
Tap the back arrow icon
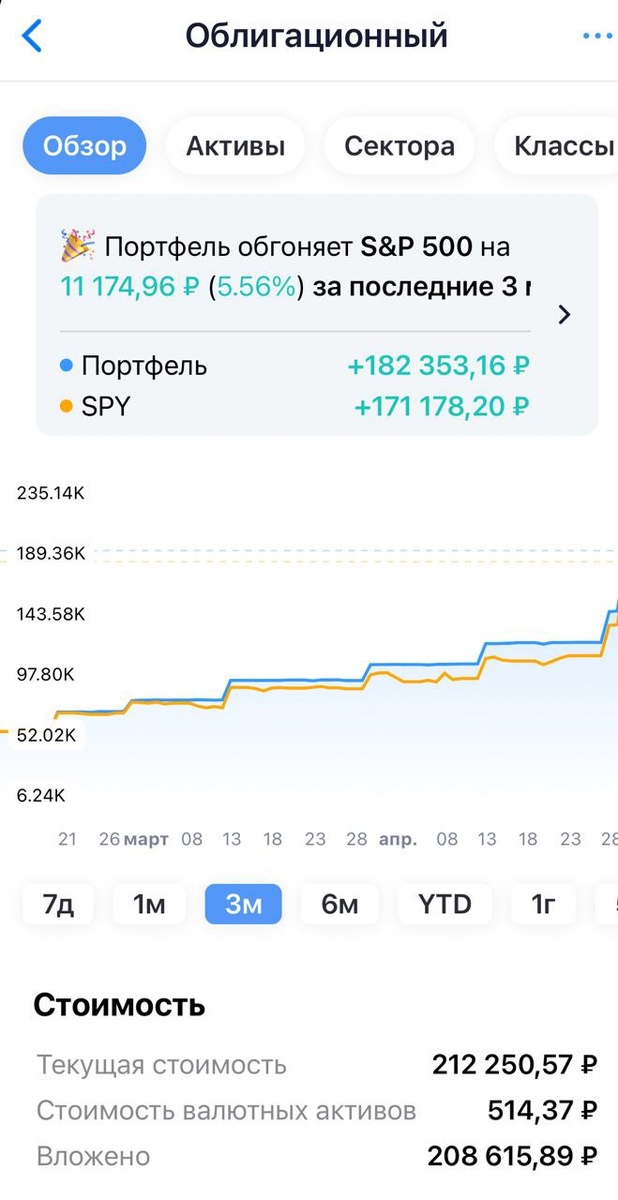tap(33, 37)
